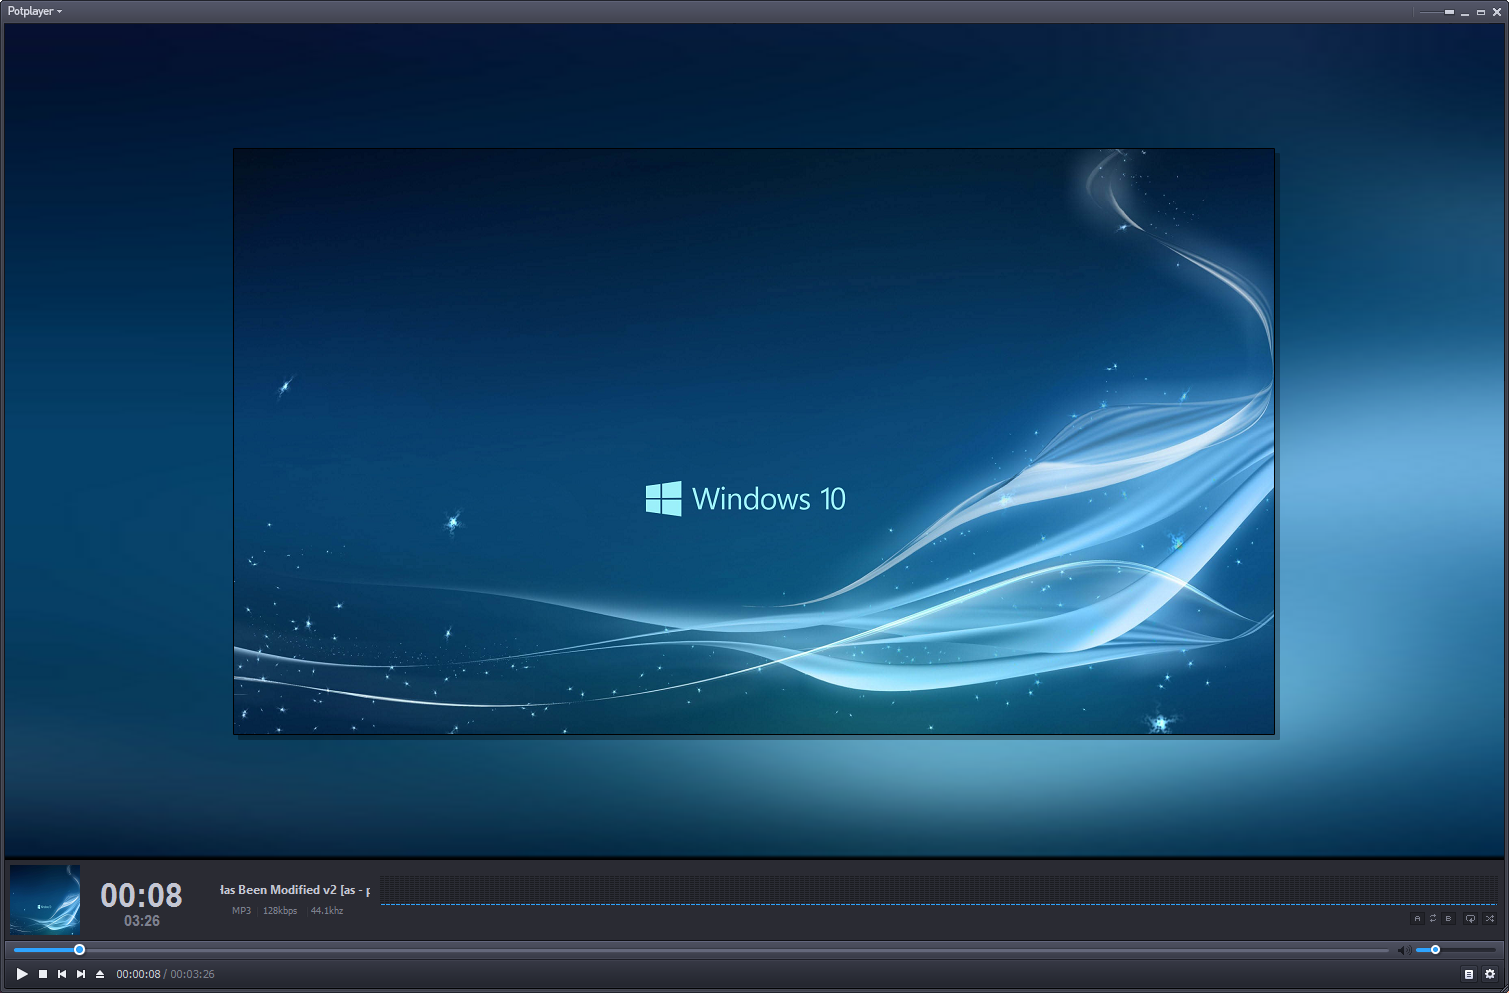
Task: Start playback with the Play button
Action: 22,974
